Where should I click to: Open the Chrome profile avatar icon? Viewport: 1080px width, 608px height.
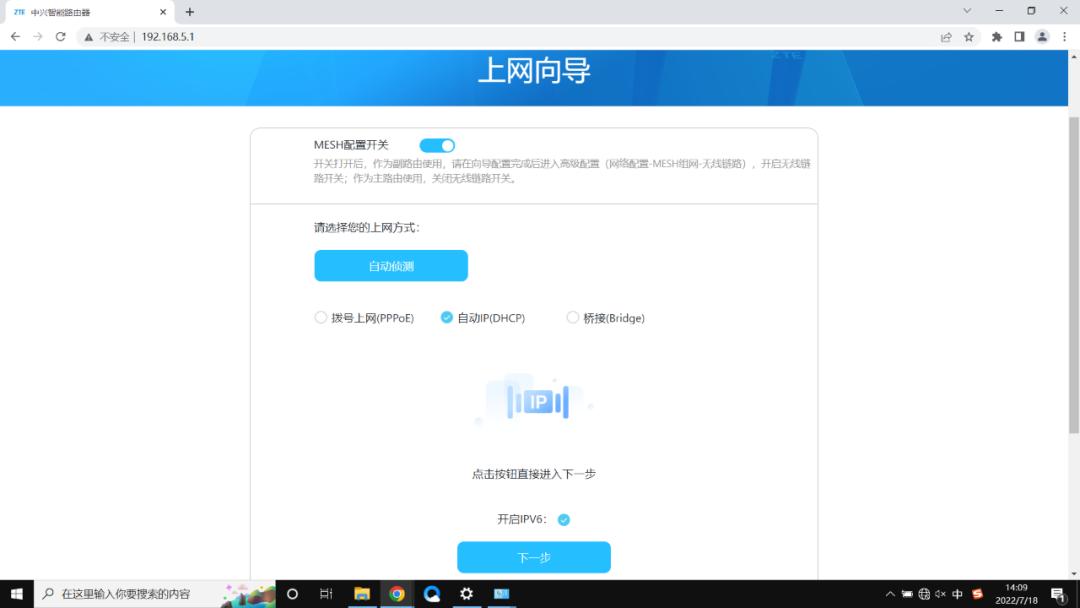coord(1042,36)
